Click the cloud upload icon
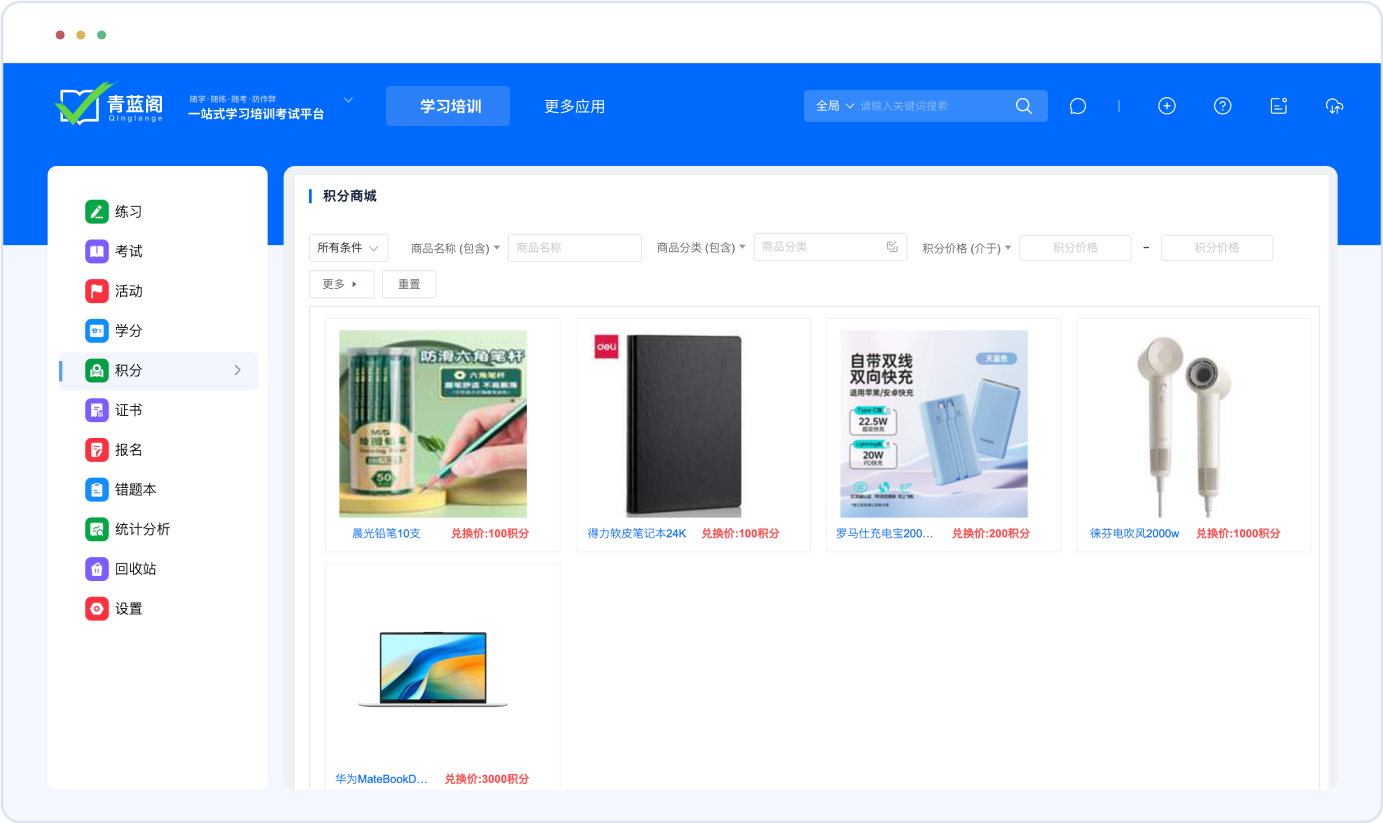 (x=1334, y=106)
